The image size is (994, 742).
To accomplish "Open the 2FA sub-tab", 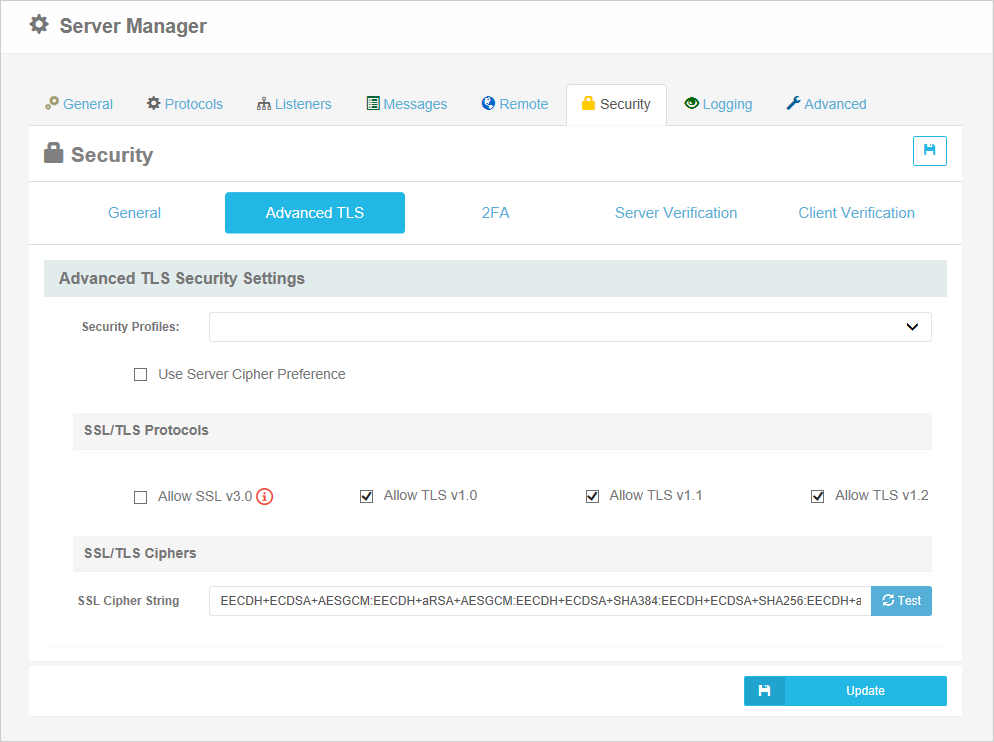I will [x=495, y=212].
